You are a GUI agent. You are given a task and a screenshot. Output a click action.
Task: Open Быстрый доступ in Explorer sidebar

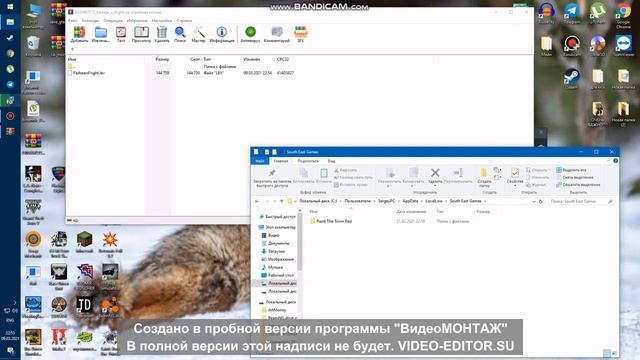tap(278, 217)
